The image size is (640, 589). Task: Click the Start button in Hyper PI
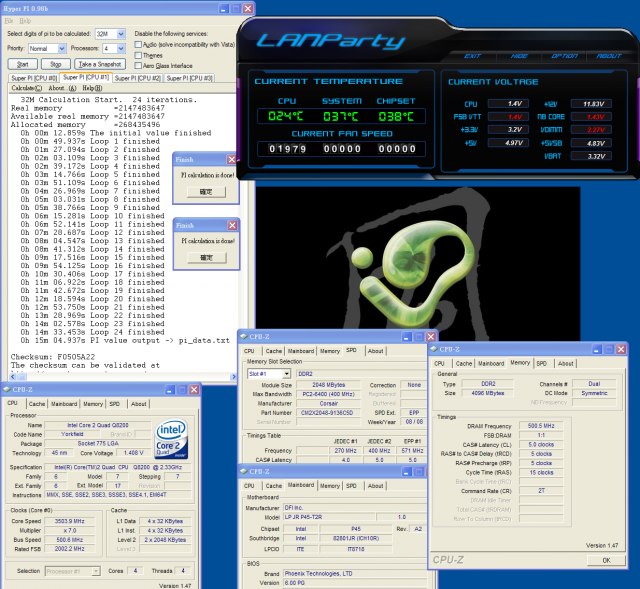tap(23, 64)
